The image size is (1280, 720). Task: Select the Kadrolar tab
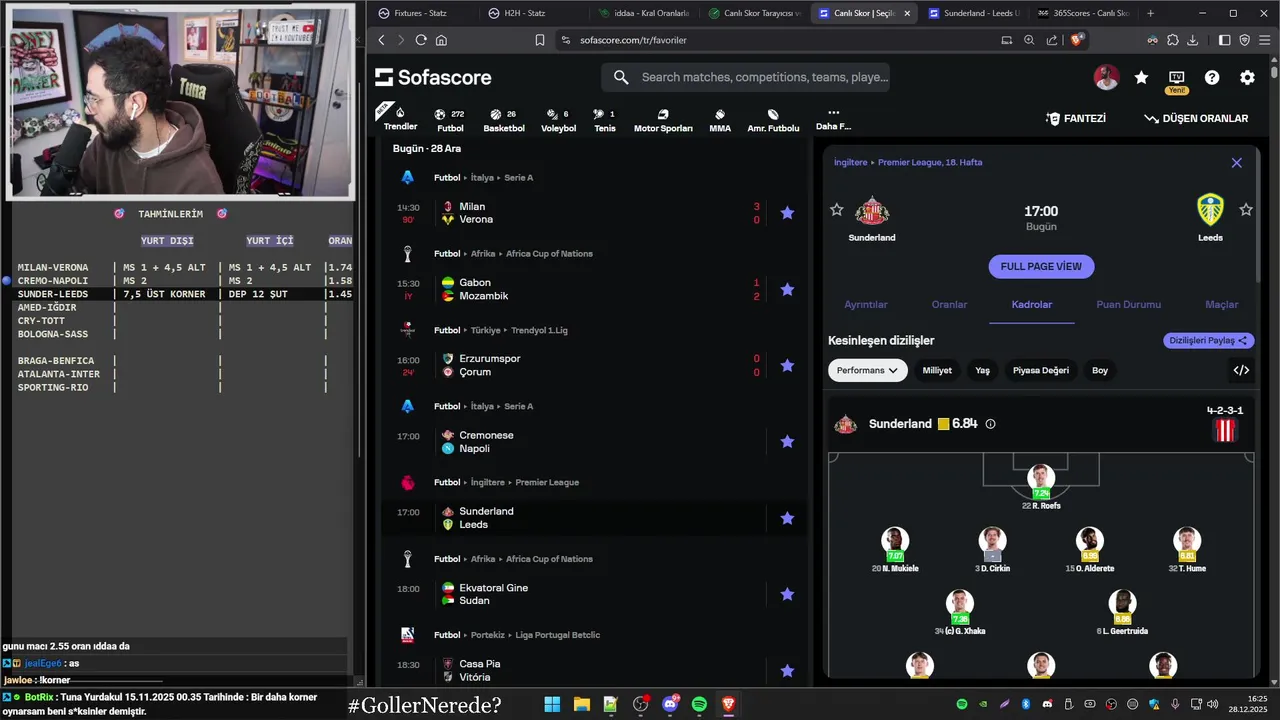1032,304
